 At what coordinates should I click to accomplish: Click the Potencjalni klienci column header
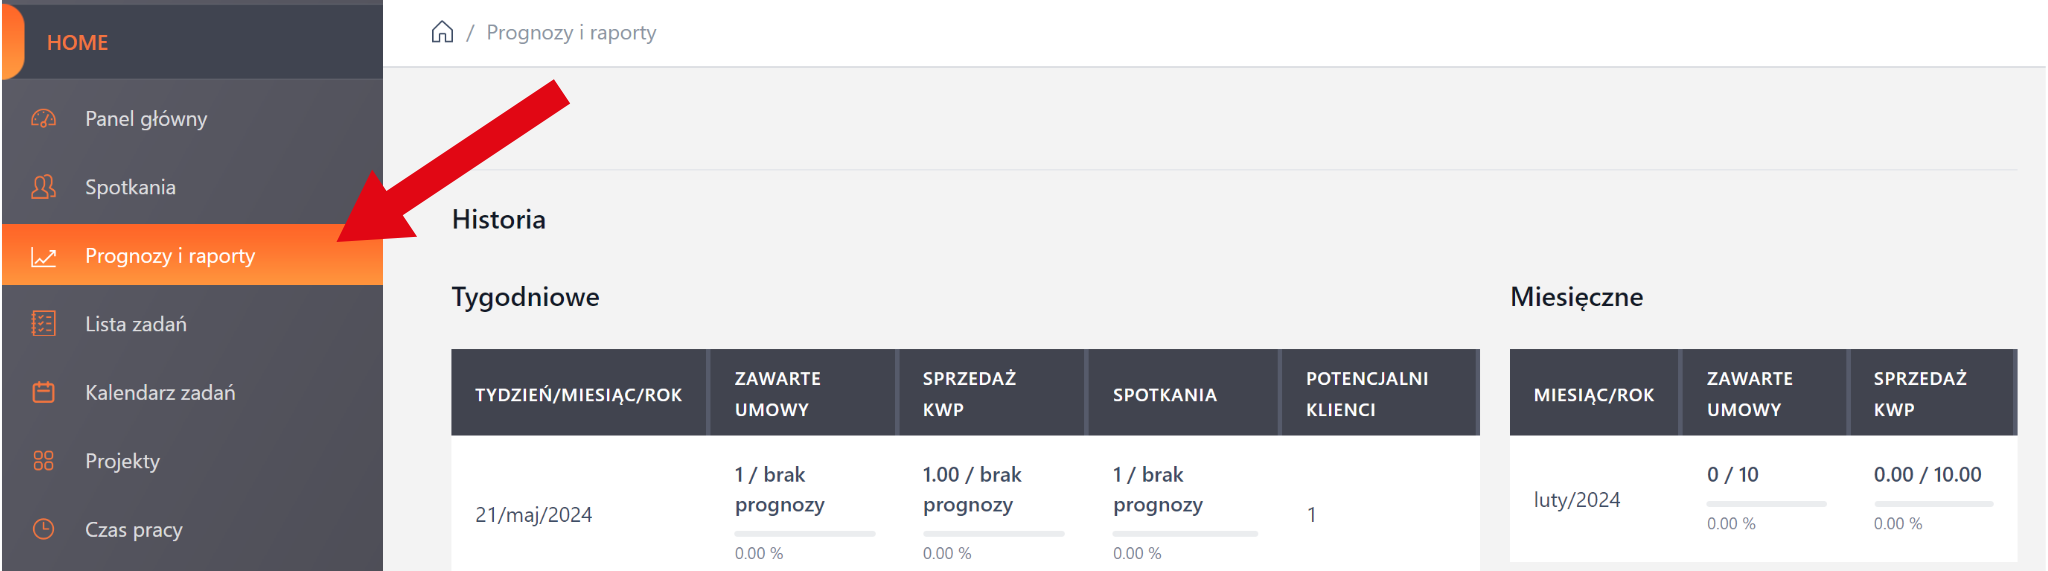pyautogui.click(x=1366, y=394)
